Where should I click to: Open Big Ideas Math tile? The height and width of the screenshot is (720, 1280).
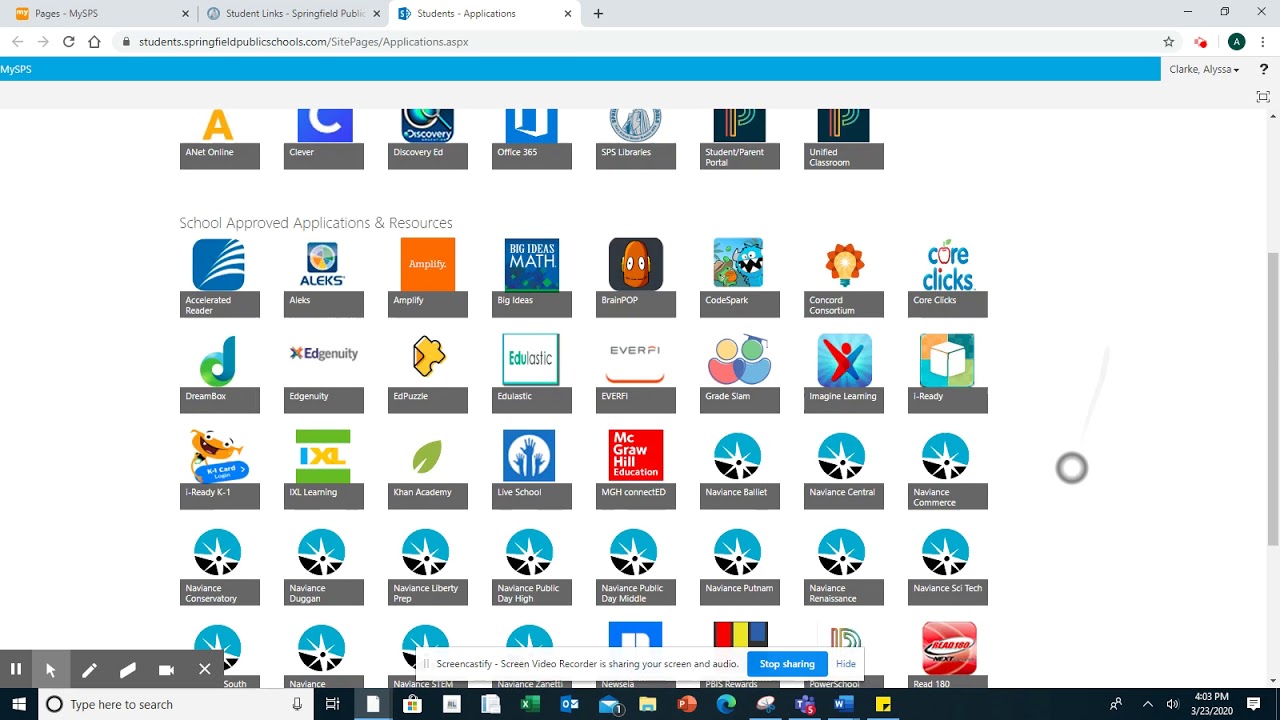click(531, 278)
